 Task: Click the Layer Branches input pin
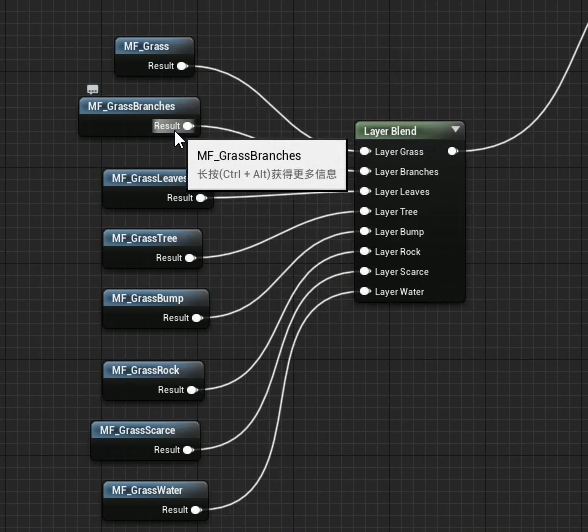click(365, 171)
